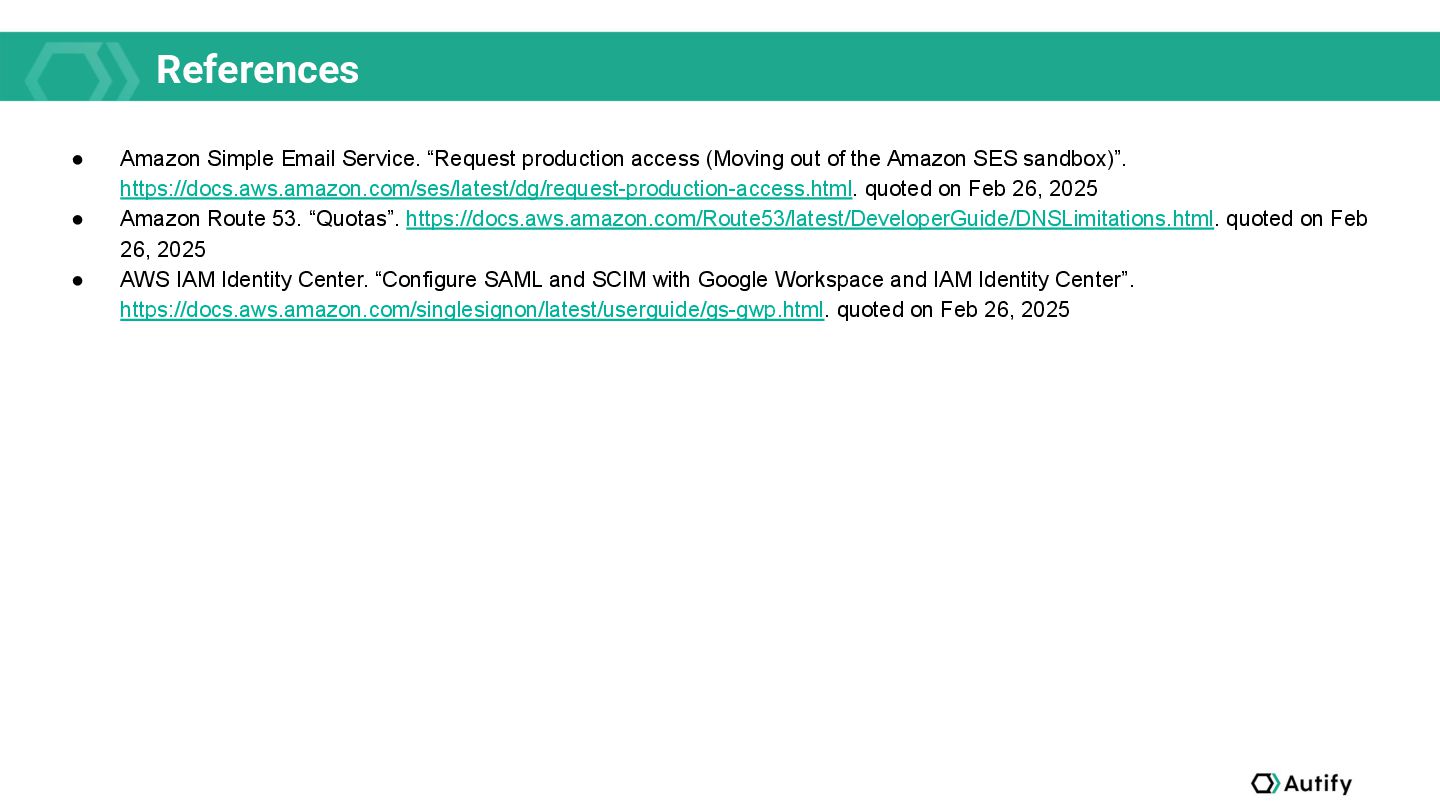
Task: Open the Route53 DNSLimitations documentation link
Action: 809,219
